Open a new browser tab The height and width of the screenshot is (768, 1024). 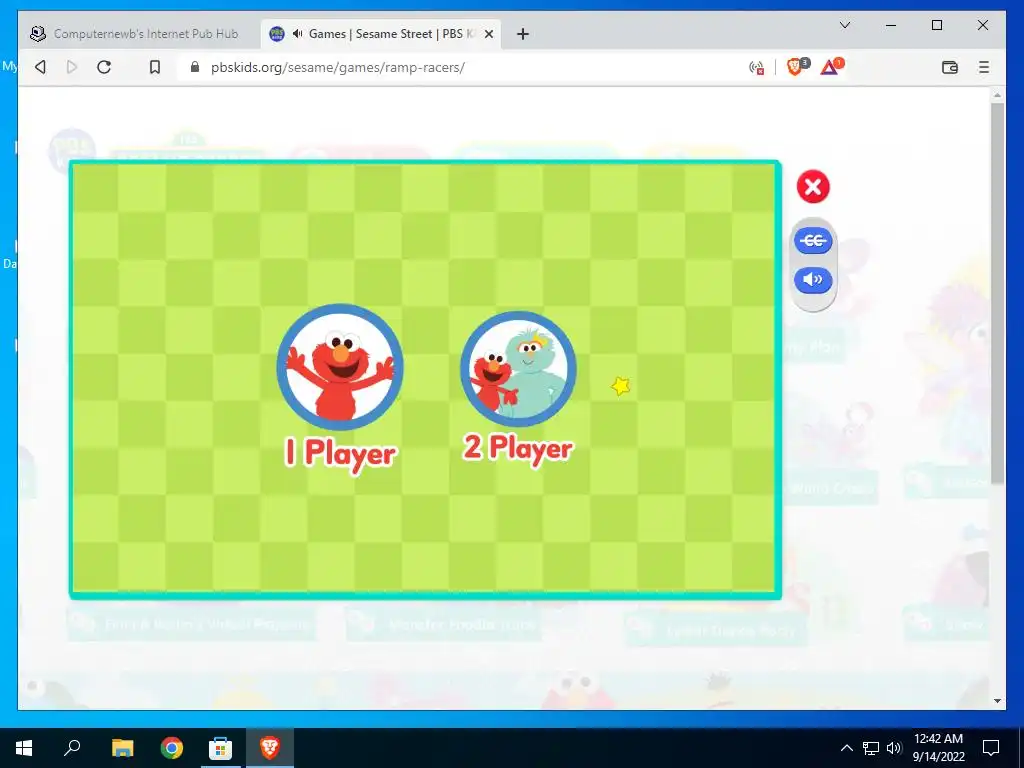[x=522, y=34]
